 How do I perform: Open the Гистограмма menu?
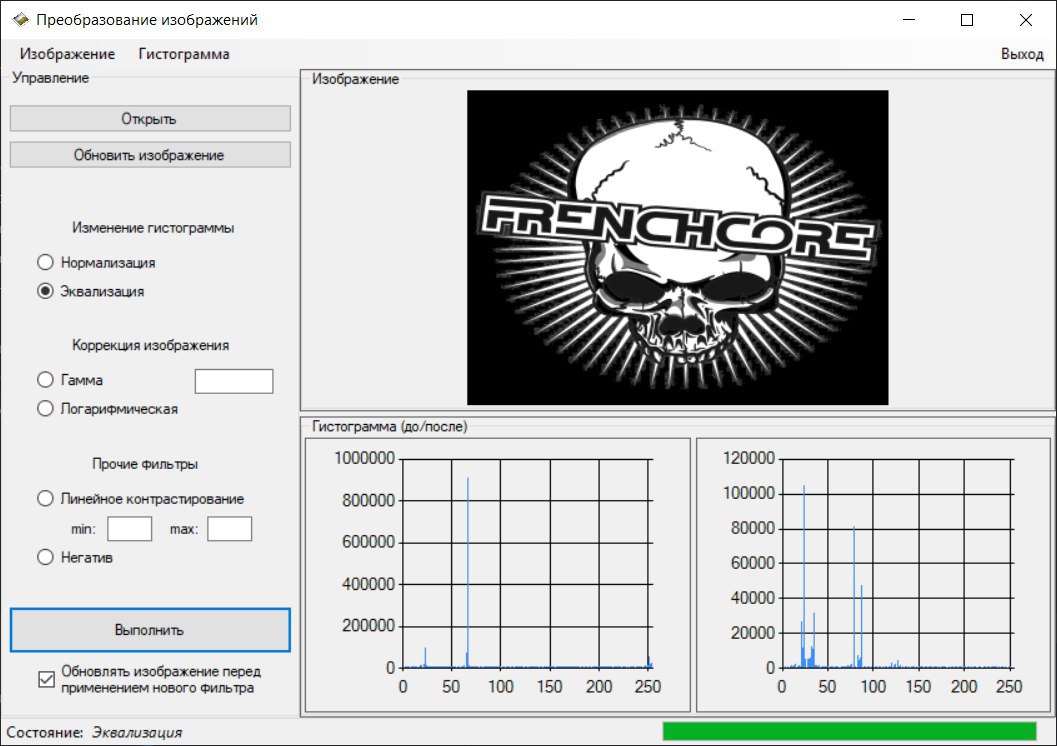click(x=184, y=54)
